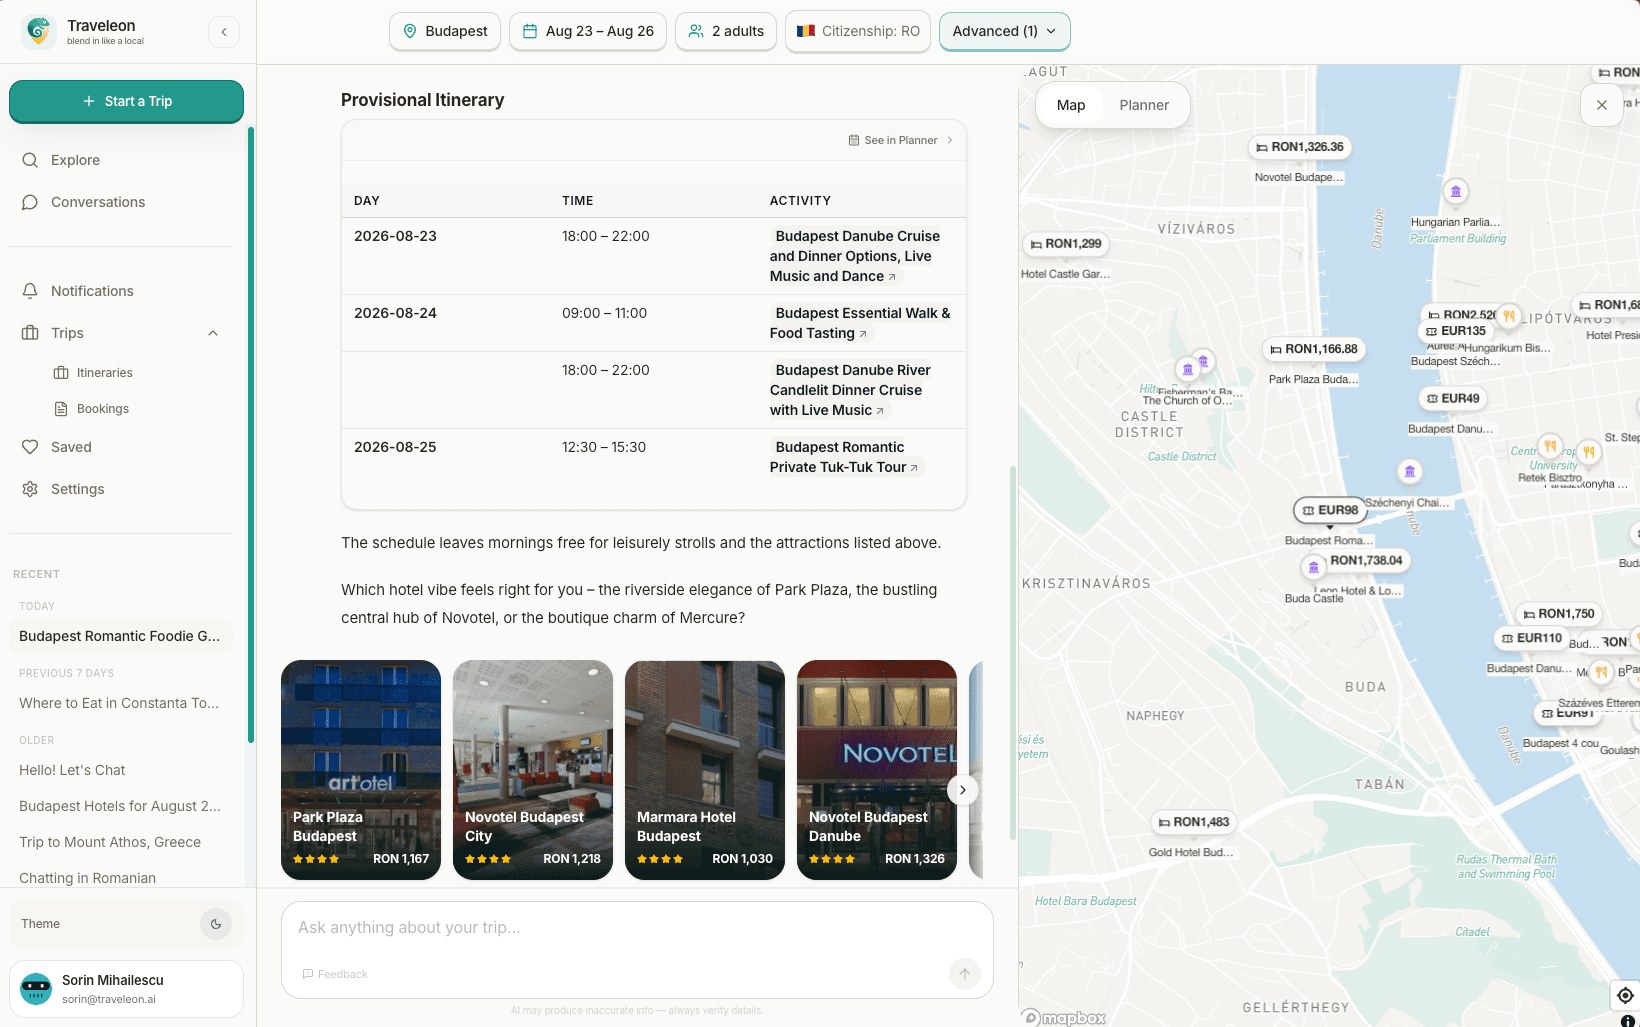This screenshot has width=1640, height=1027.
Task: Click the RON1,326.36 hotel map marker
Action: (x=1300, y=147)
